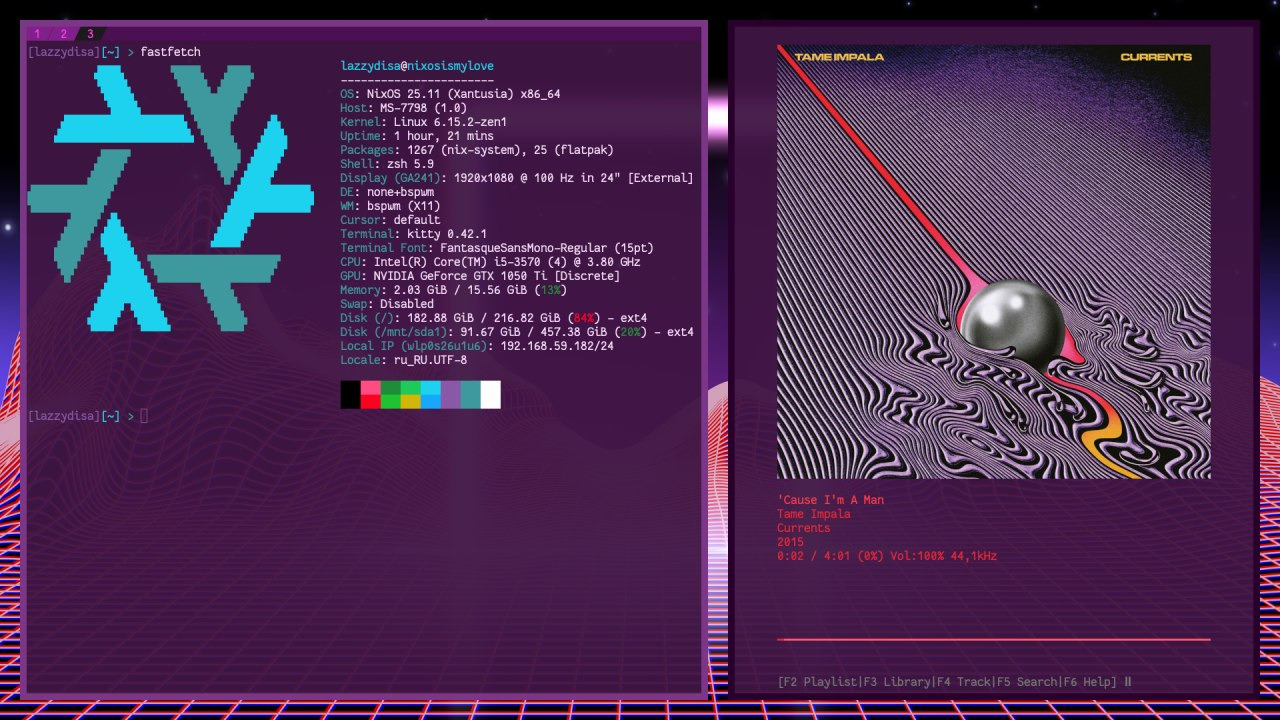The height and width of the screenshot is (720, 1280).
Task: Click the white color swatch
Action: pos(490,394)
